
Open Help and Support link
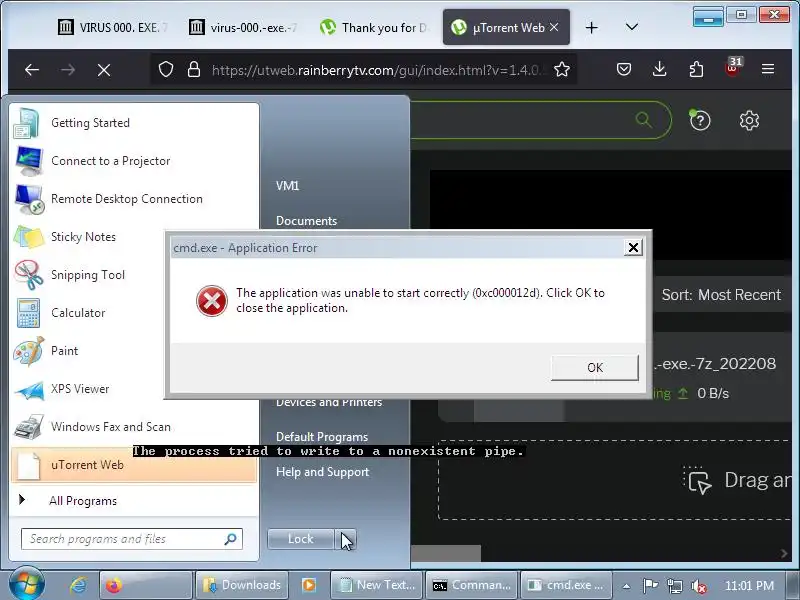(322, 472)
